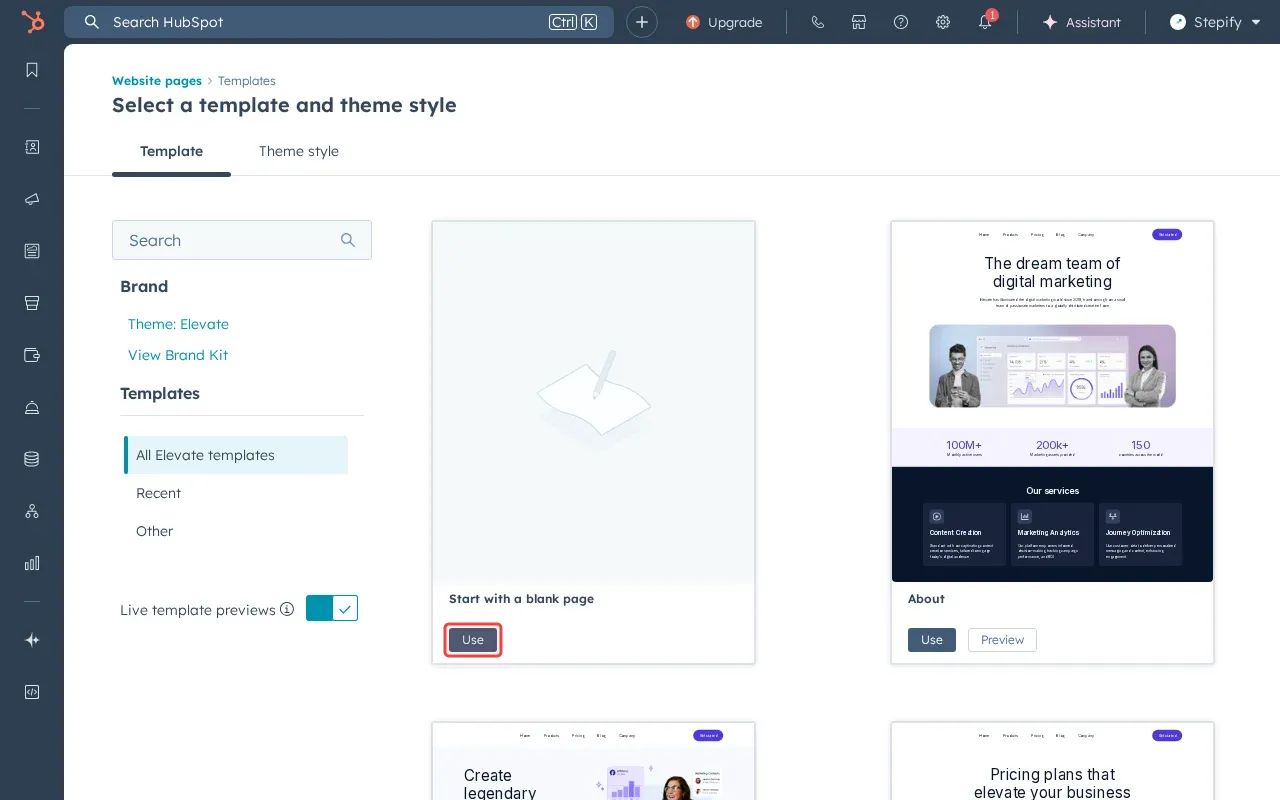Open the View Brand Kit link

pyautogui.click(x=178, y=355)
